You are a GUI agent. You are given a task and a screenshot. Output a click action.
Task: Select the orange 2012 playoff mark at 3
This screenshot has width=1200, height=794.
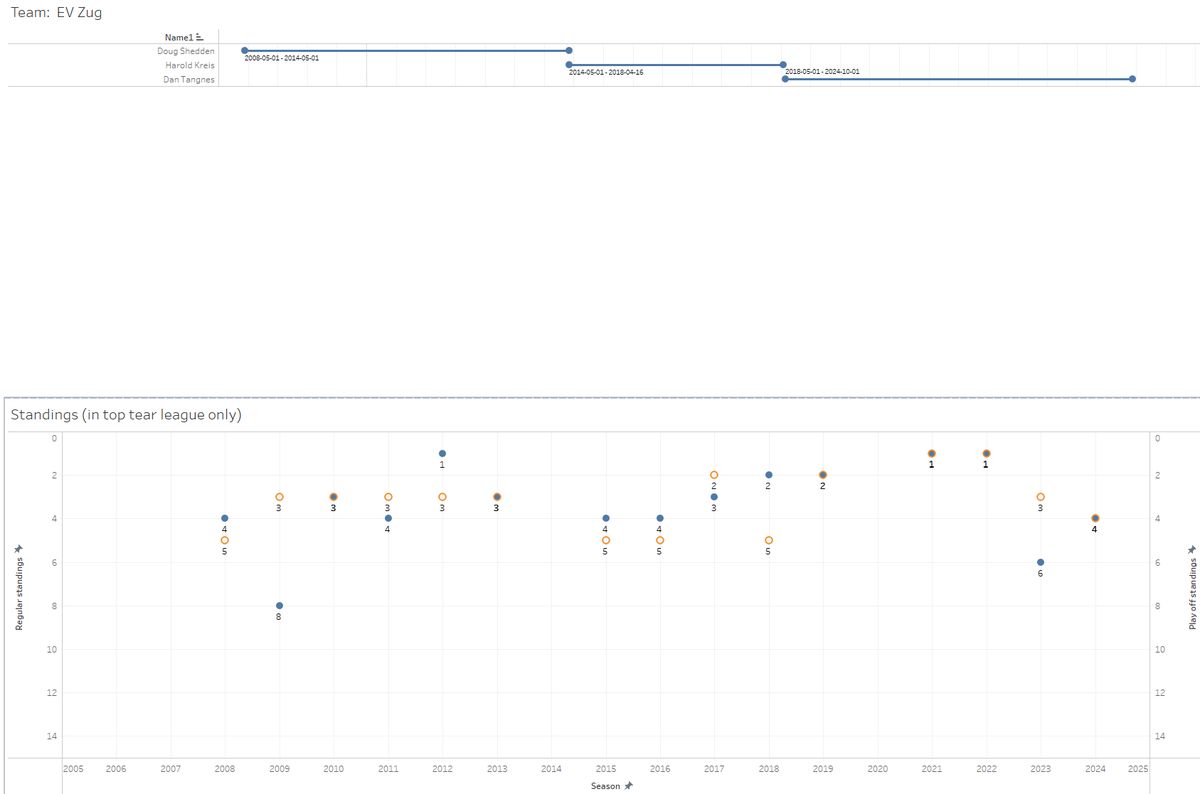(442, 497)
